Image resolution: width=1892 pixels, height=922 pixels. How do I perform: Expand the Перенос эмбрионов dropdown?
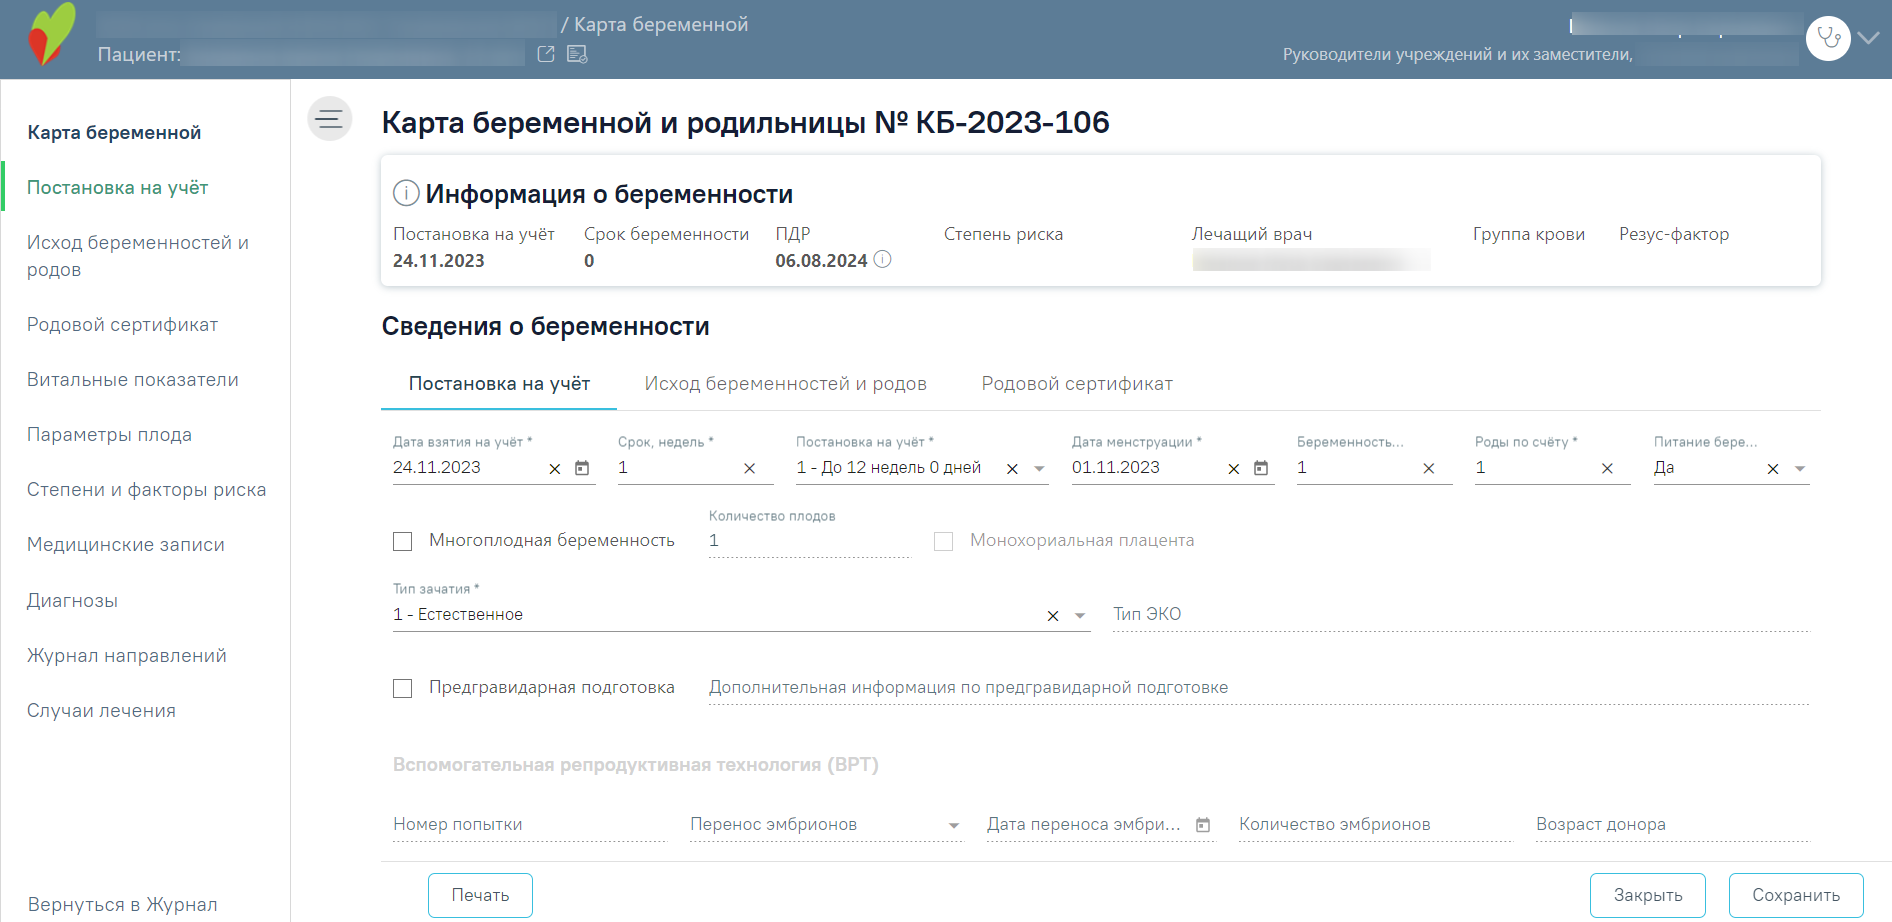(954, 826)
